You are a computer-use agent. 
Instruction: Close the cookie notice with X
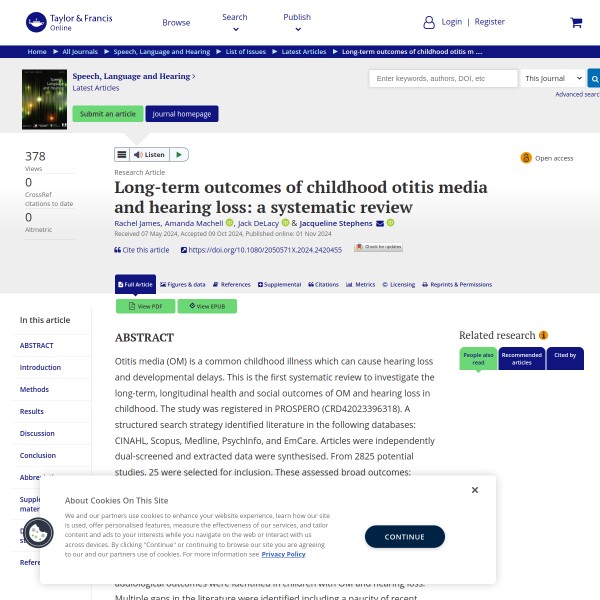475,490
